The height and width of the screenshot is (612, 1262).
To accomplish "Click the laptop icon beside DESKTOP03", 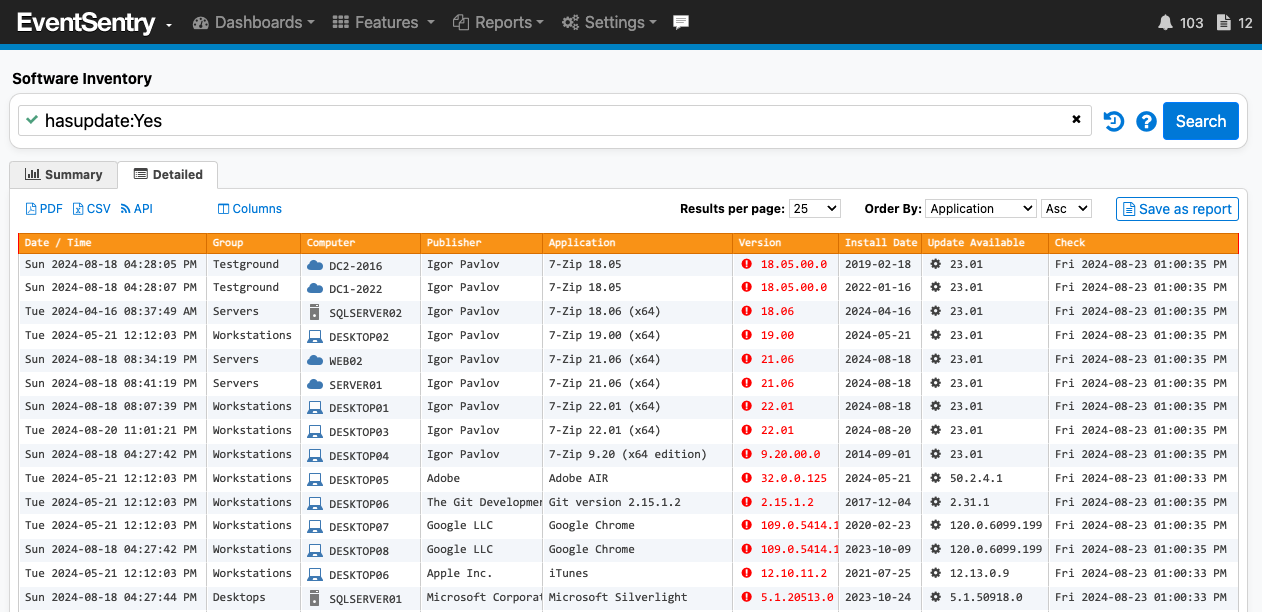I will pos(315,431).
